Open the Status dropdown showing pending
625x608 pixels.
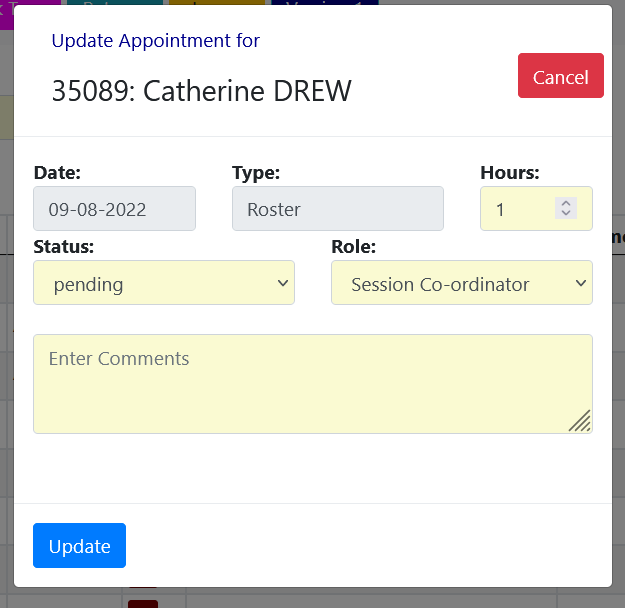click(164, 283)
